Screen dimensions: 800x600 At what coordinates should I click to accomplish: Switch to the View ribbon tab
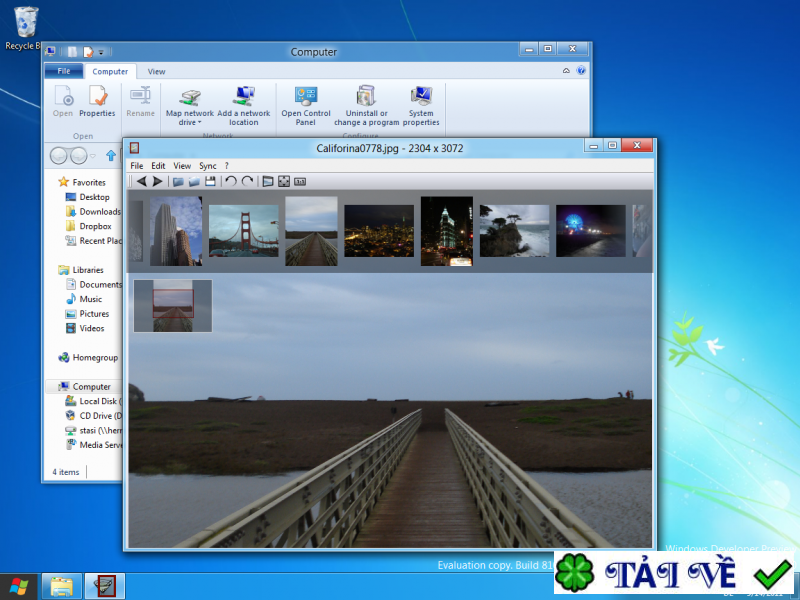pos(157,72)
